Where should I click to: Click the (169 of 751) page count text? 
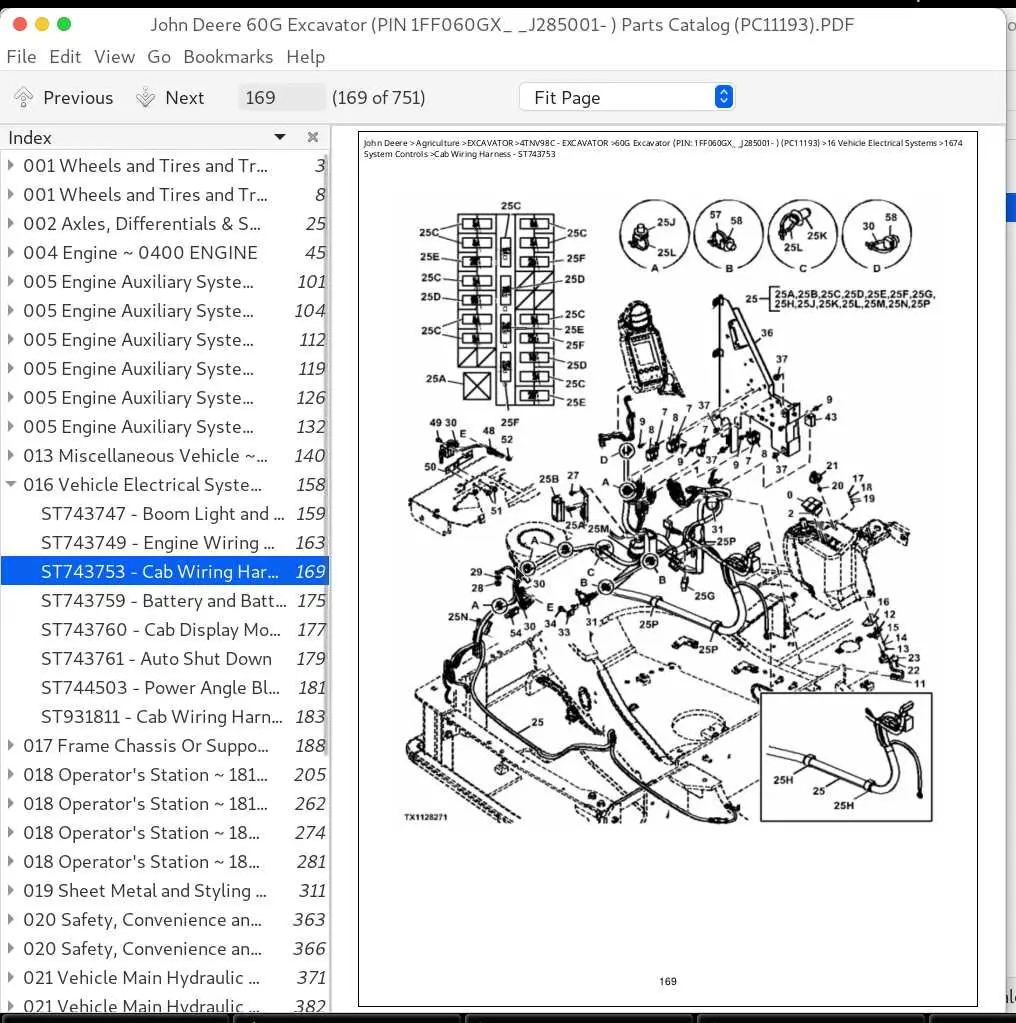tap(378, 97)
